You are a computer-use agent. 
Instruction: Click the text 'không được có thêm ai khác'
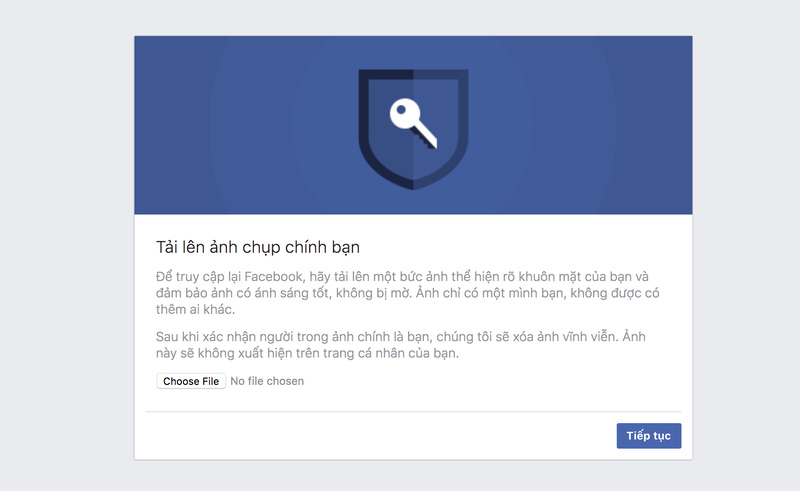click(400, 302)
